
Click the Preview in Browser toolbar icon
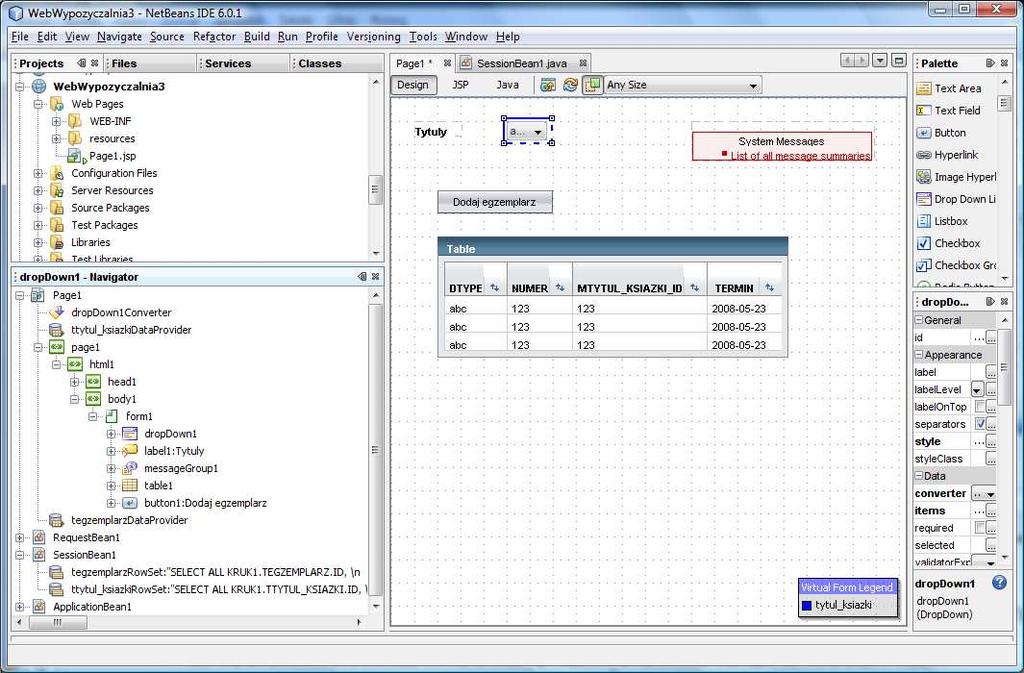coord(548,85)
